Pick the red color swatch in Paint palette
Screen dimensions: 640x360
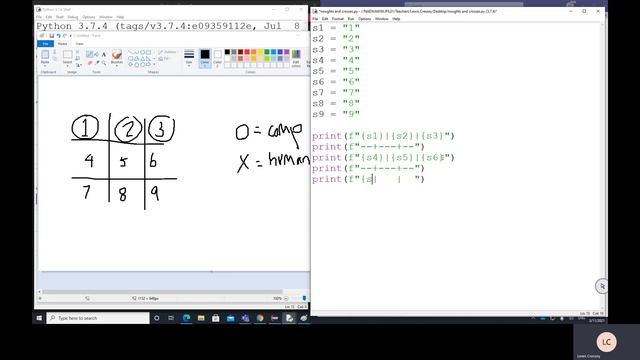point(247,52)
